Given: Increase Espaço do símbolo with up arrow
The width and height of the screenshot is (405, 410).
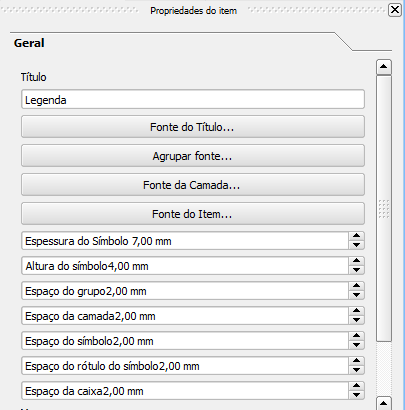Looking at the screenshot, I should click(x=356, y=336).
